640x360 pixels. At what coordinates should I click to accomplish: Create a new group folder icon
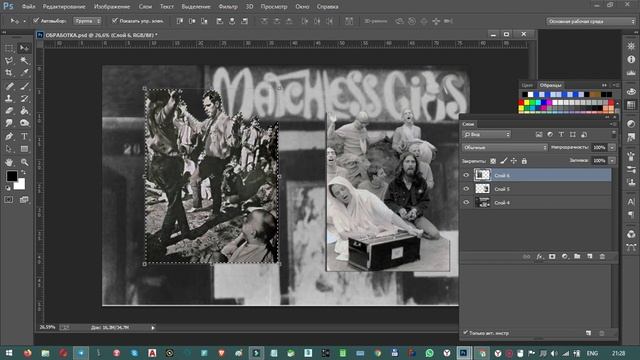coord(577,256)
